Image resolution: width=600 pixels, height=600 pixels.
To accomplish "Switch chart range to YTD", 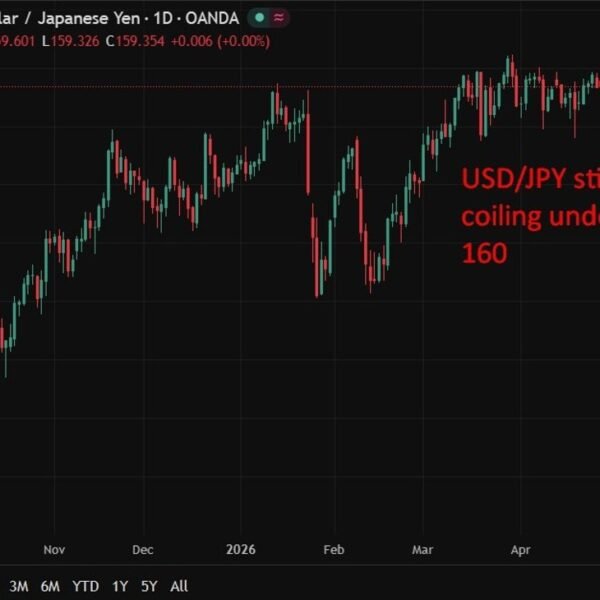I will click(86, 586).
